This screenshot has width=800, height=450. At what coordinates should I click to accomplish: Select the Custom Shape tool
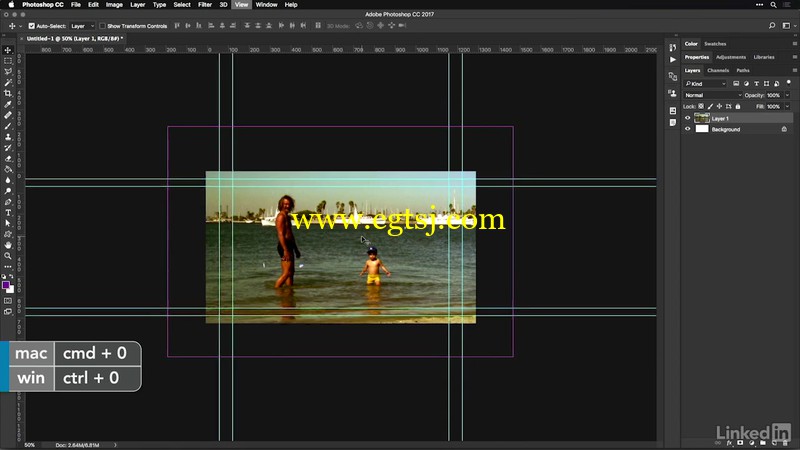(x=8, y=234)
